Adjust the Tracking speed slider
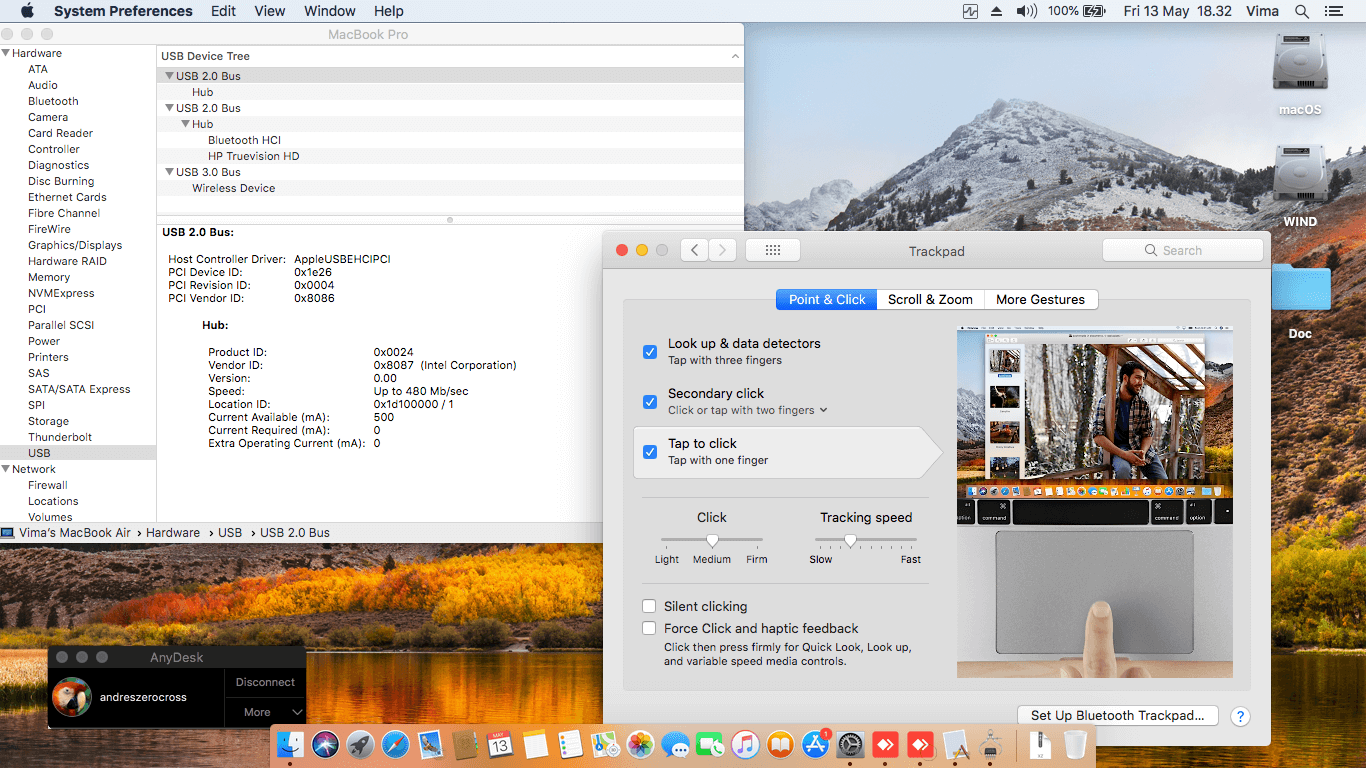The height and width of the screenshot is (768, 1366). tap(850, 540)
